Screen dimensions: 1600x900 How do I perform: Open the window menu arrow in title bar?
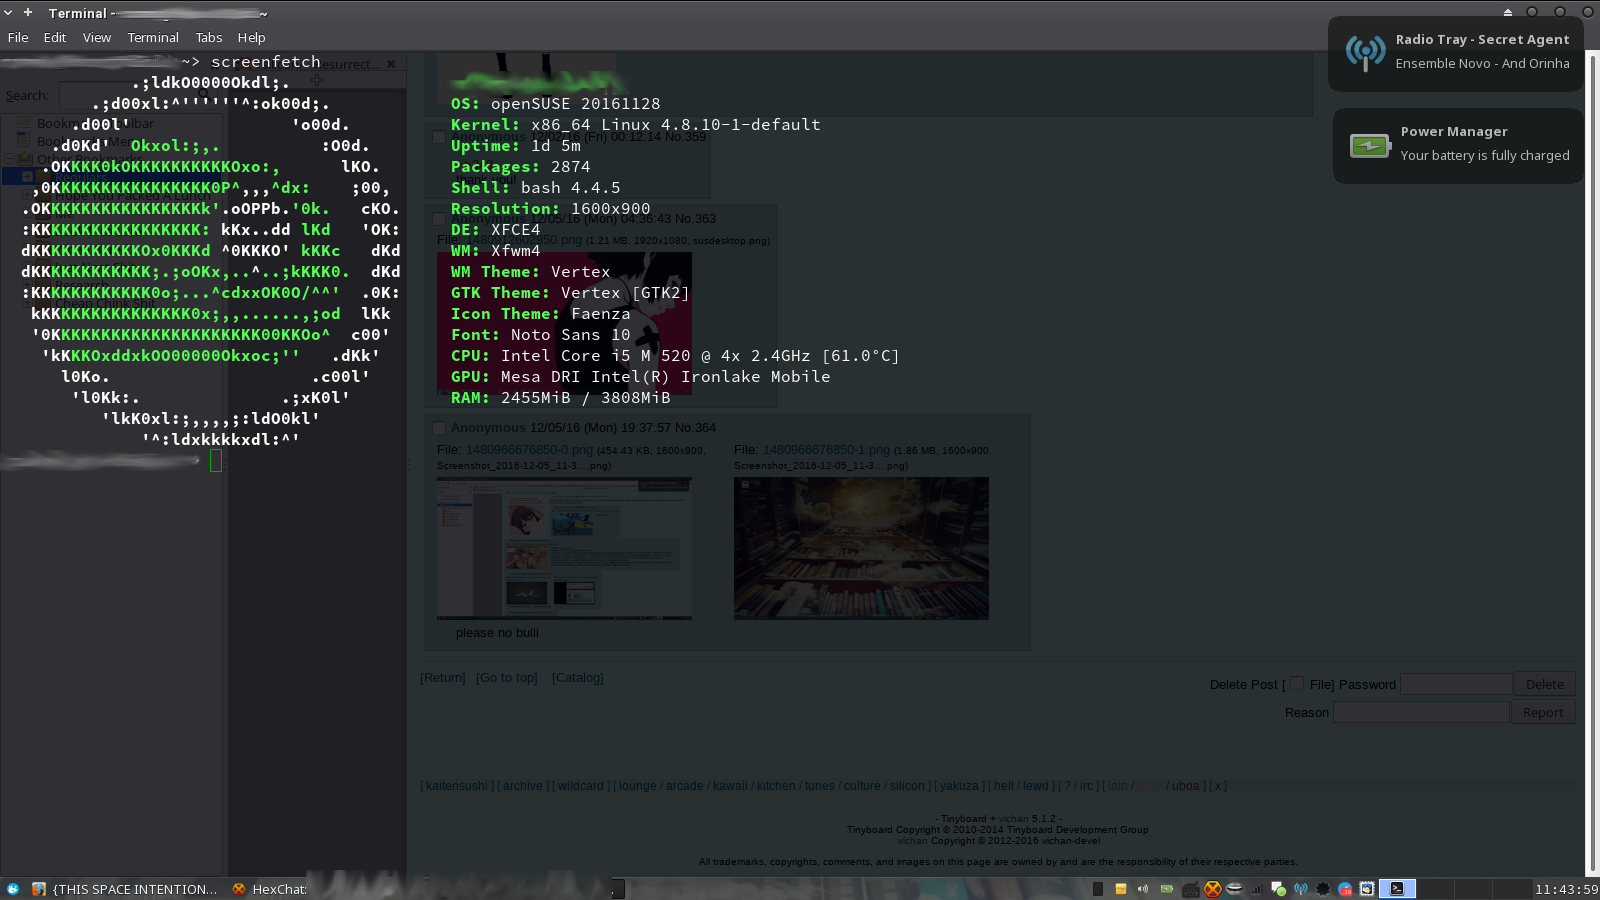tap(8, 13)
